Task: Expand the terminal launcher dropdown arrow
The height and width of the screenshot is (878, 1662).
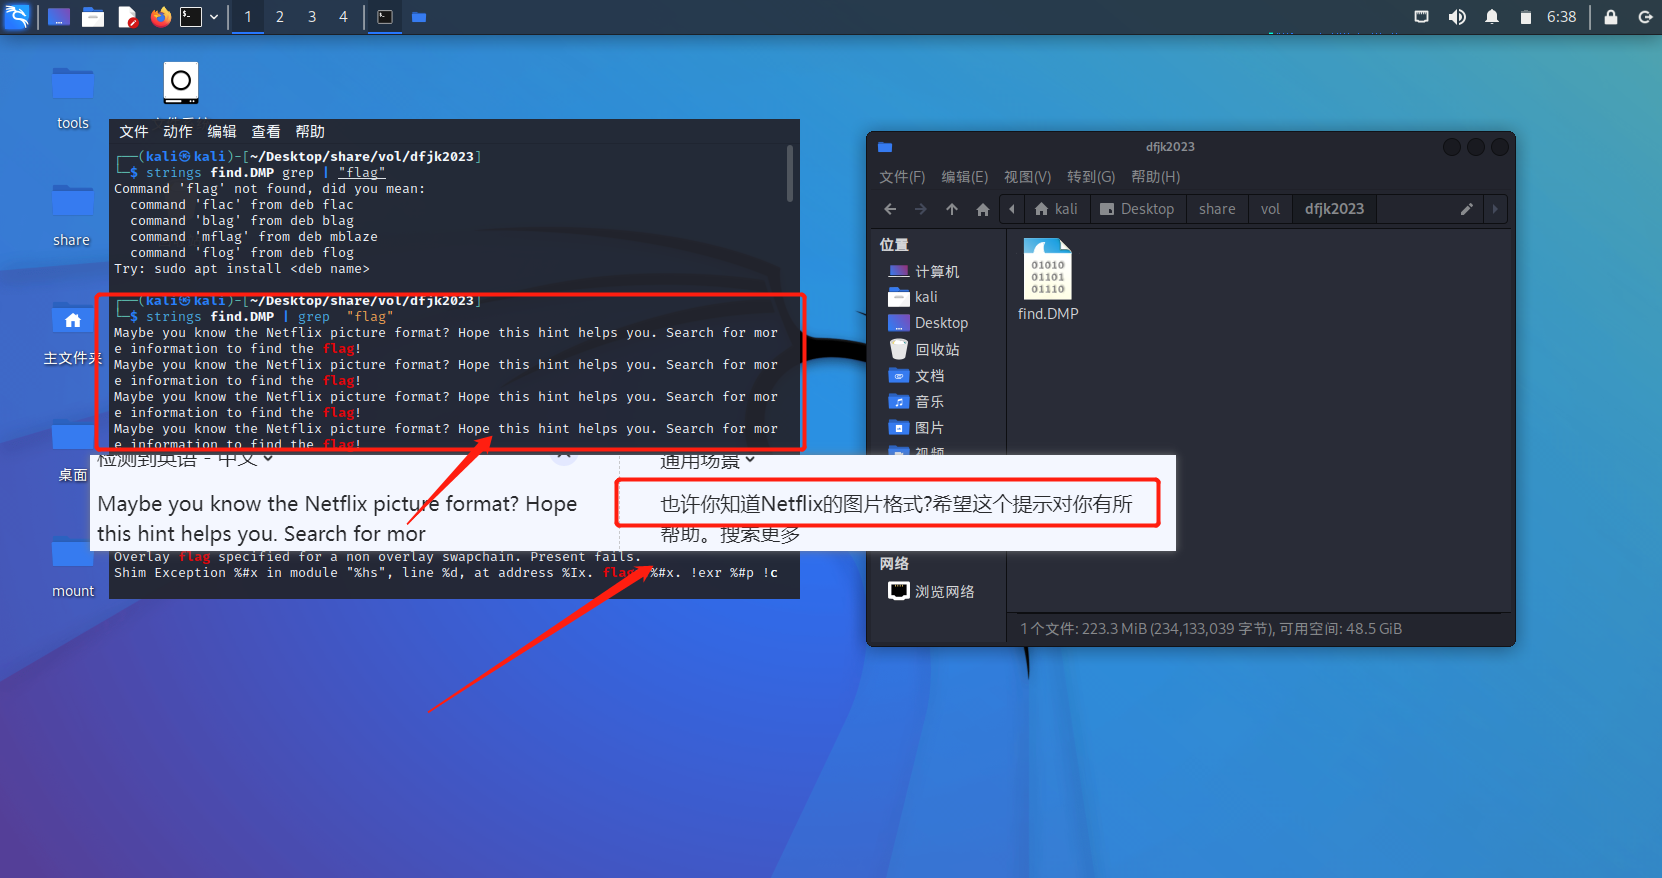Action: [214, 17]
